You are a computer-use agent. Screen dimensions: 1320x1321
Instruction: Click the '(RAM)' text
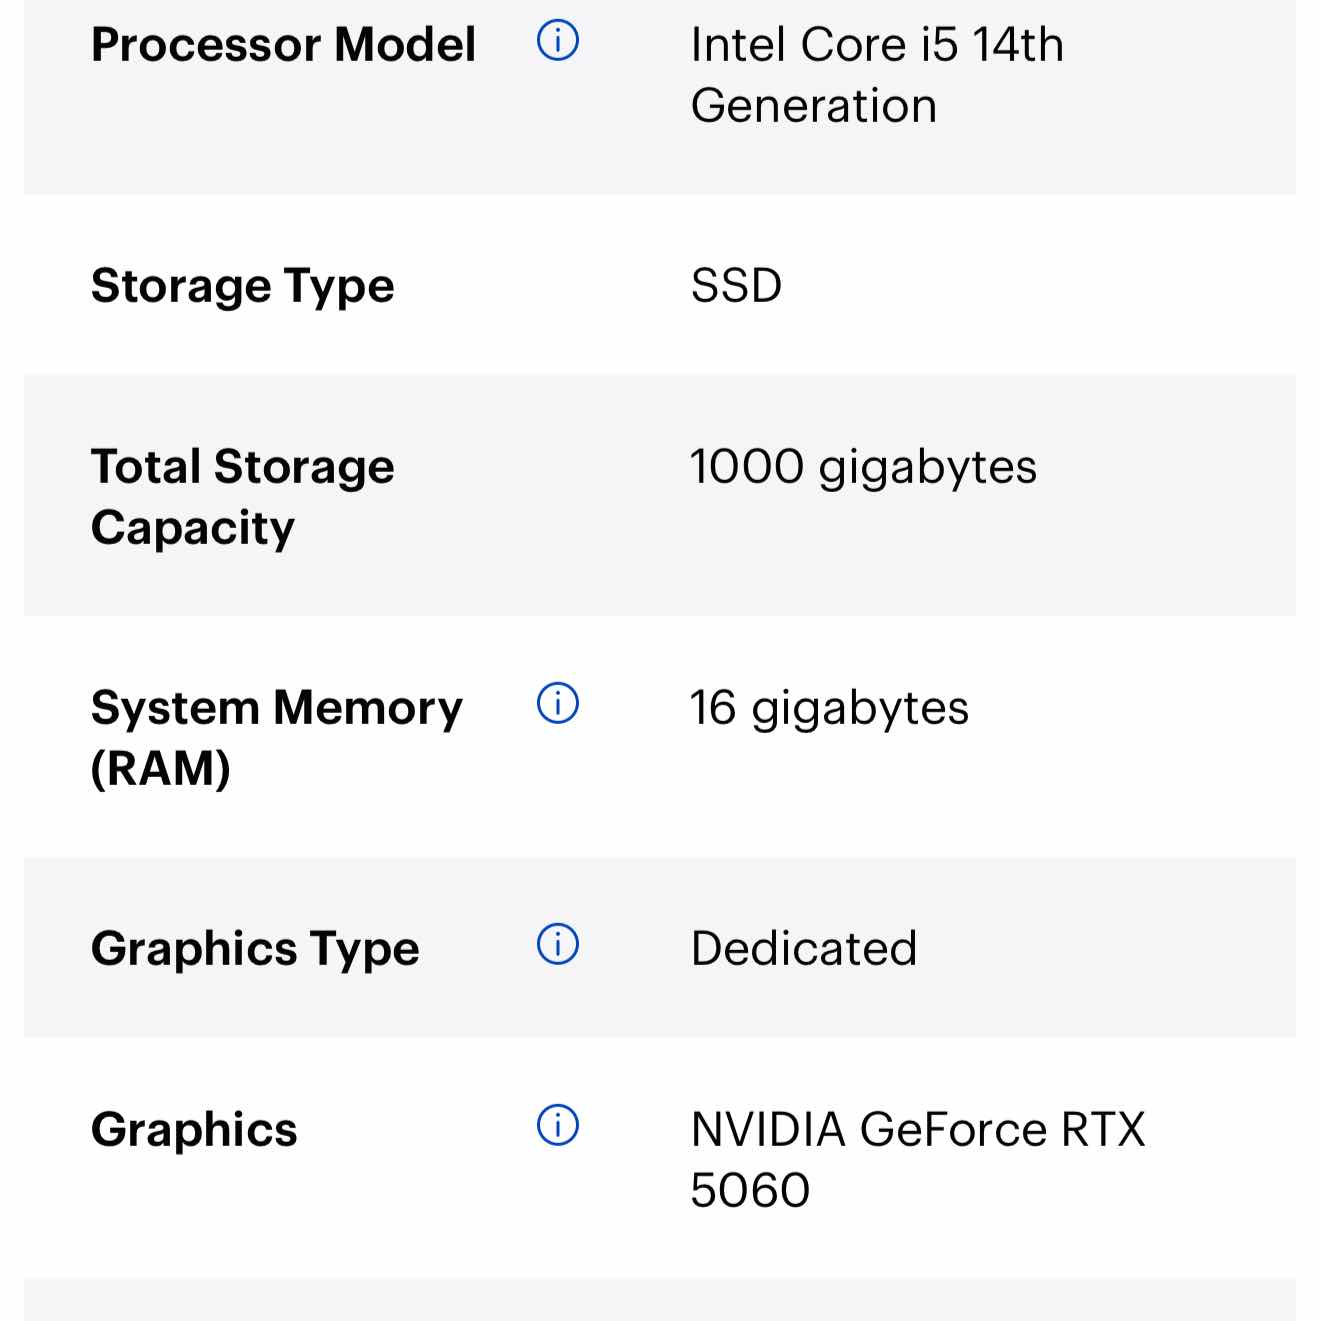point(160,769)
